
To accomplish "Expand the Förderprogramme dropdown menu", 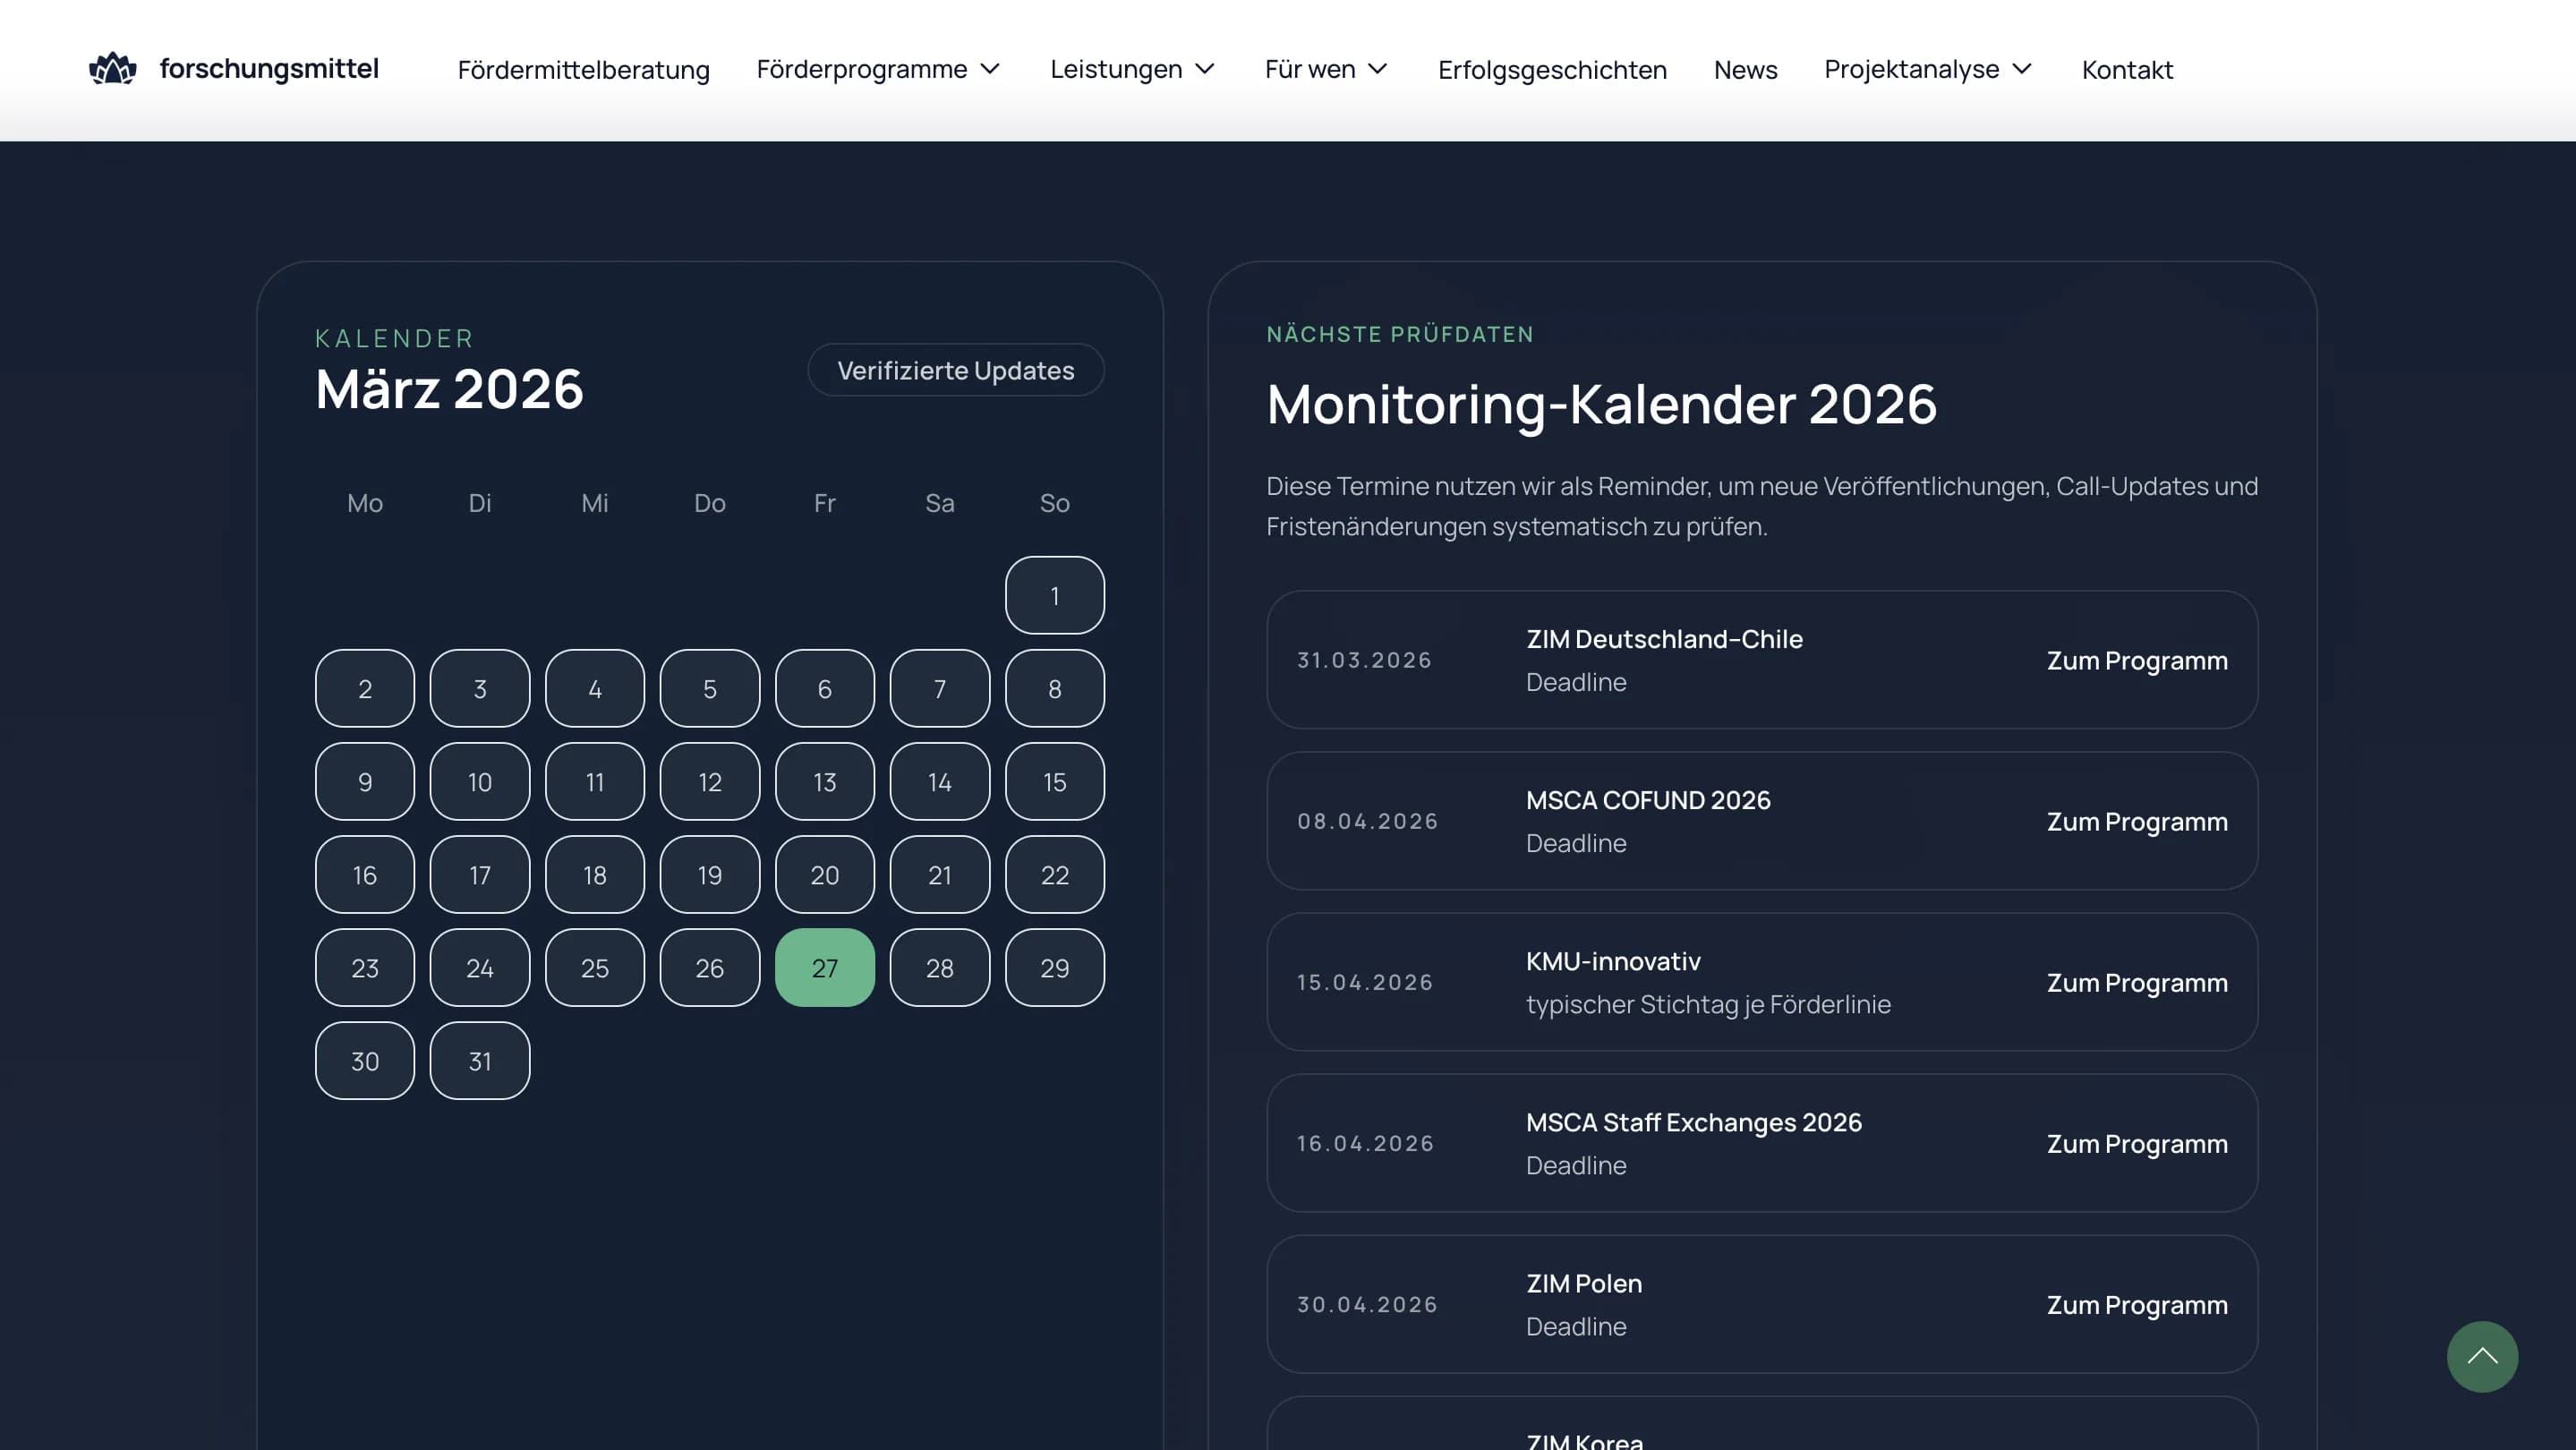I will pos(877,69).
